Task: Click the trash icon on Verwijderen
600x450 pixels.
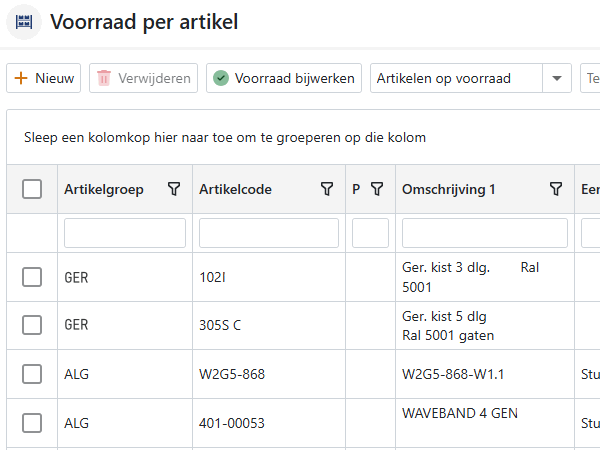Action: (103, 78)
